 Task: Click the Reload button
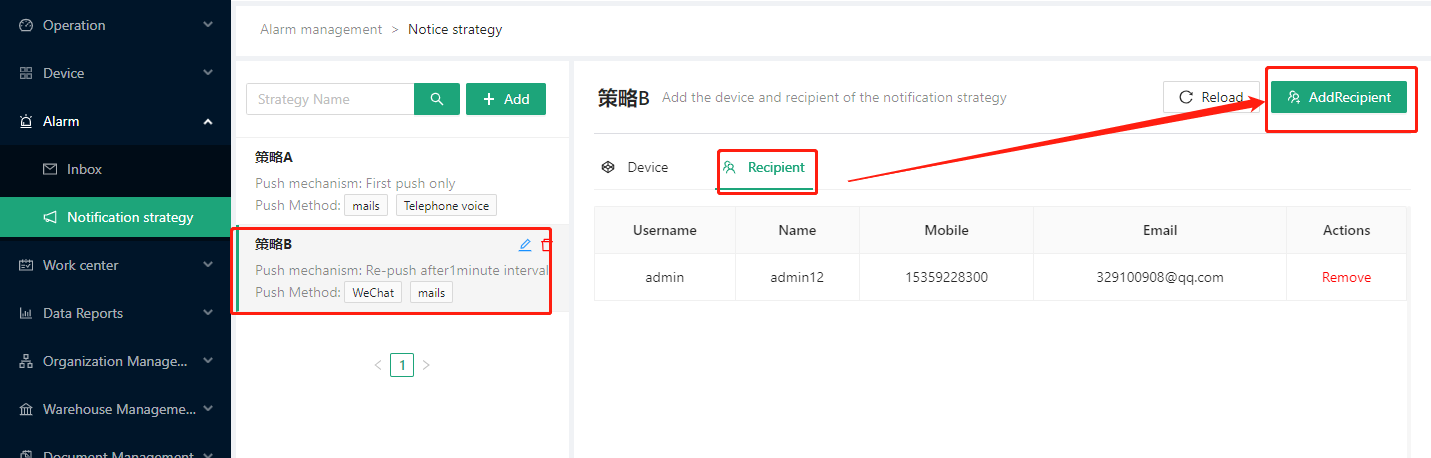click(x=1211, y=97)
